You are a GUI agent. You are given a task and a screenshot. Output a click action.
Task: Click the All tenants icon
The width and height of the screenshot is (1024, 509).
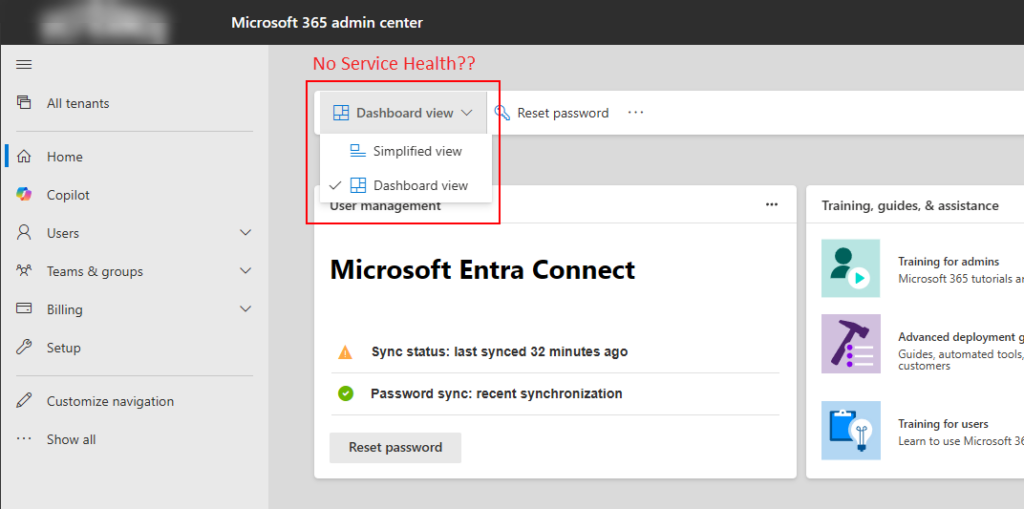click(x=25, y=103)
